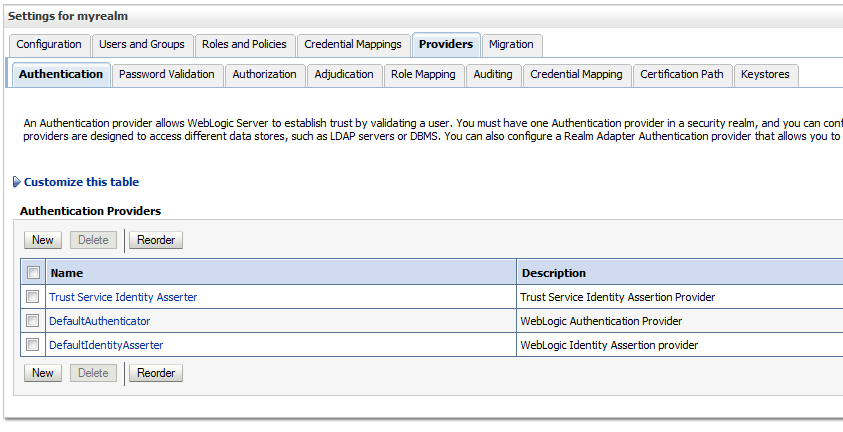Select the Password Validation sub-tab
The width and height of the screenshot is (843, 432).
click(167, 75)
